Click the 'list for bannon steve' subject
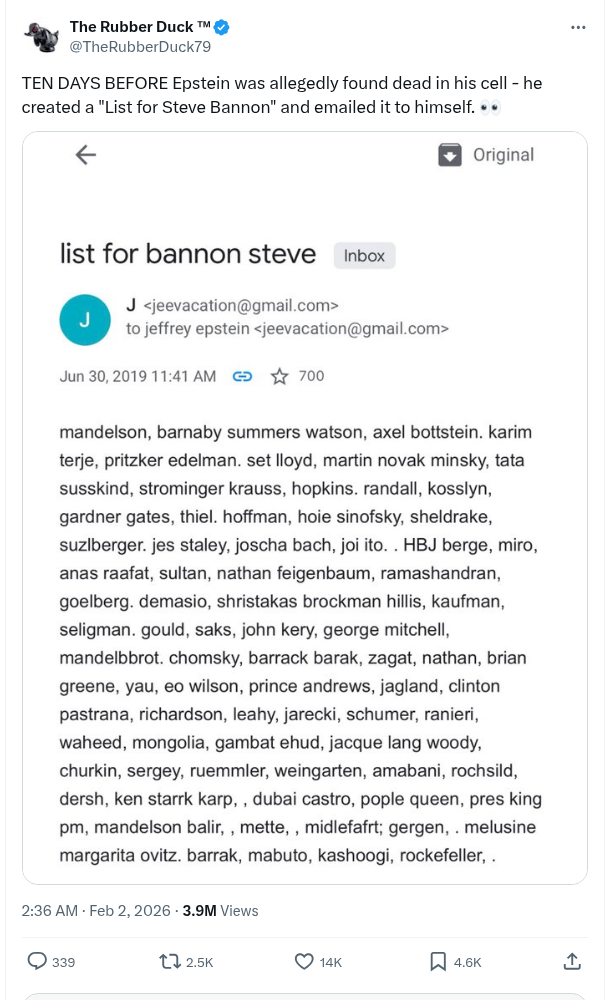Viewport: 608px width, 1000px height. point(188,254)
